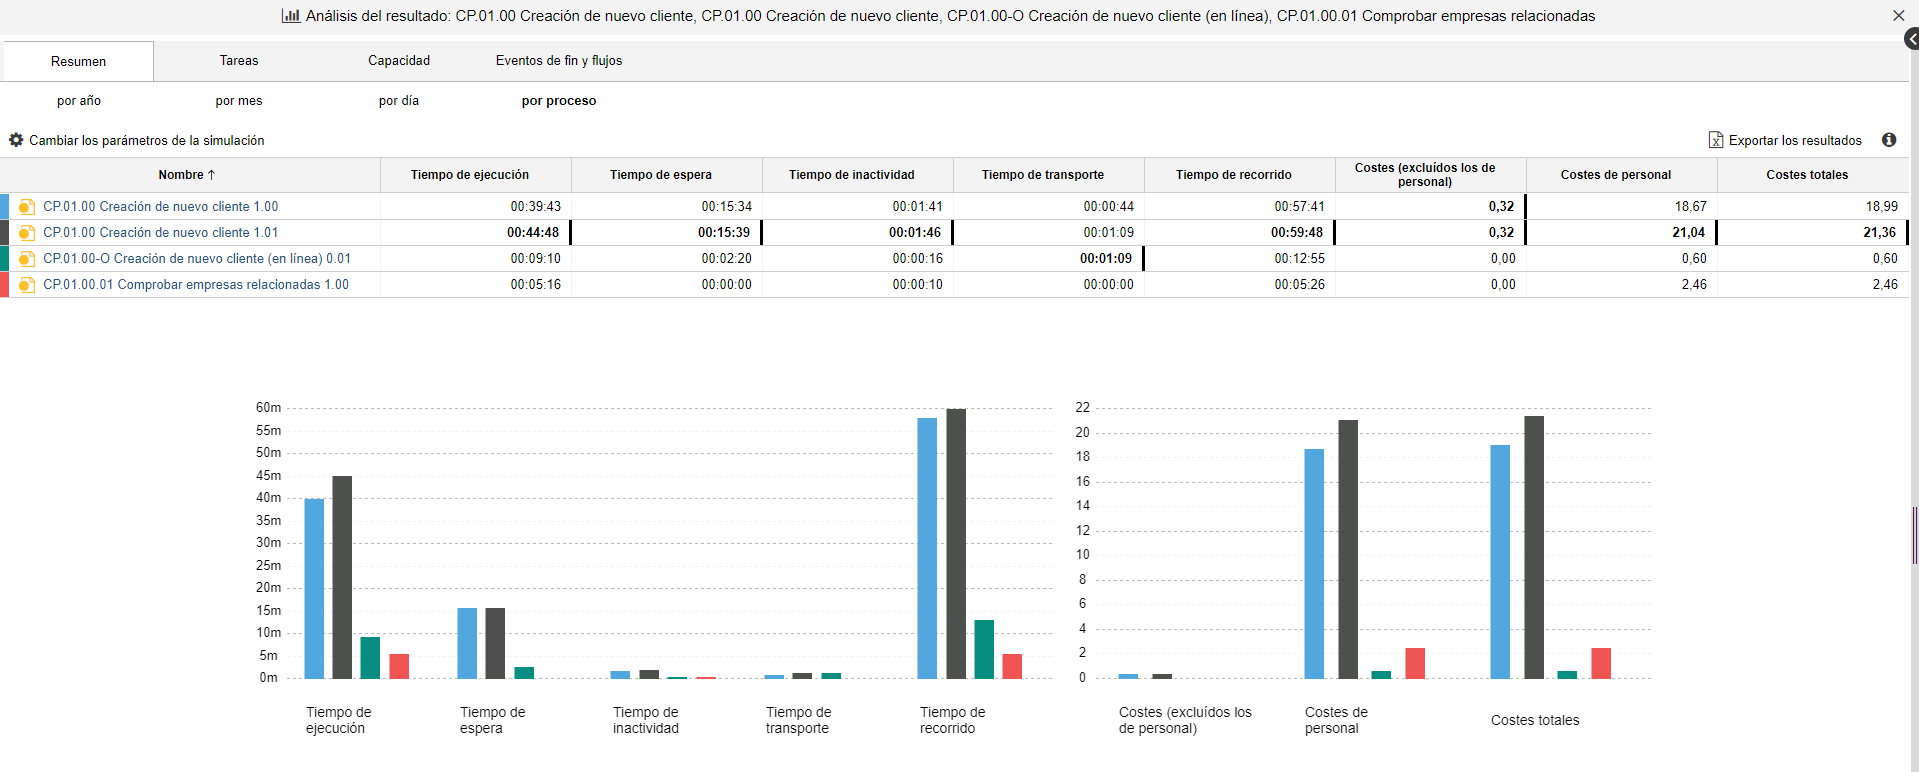Sort by Costes de personal column
The image size is (1919, 772).
[1622, 175]
